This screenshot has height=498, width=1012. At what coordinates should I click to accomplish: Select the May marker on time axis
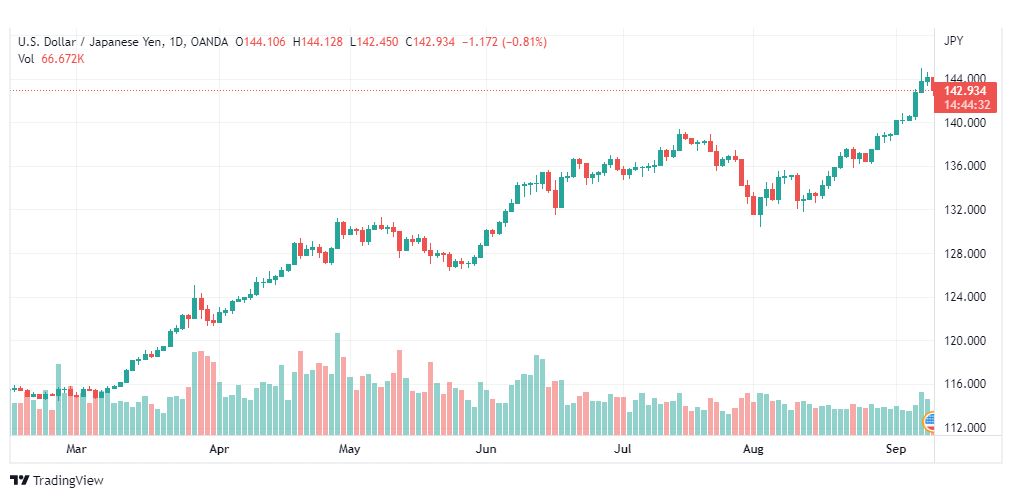pyautogui.click(x=349, y=450)
